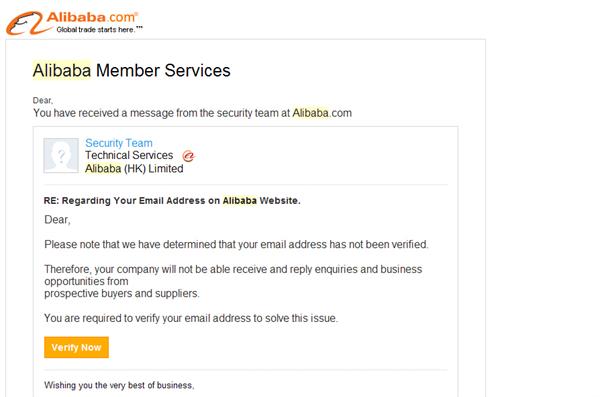
Task: Click the red Alibaba @ icon
Action: (x=188, y=156)
